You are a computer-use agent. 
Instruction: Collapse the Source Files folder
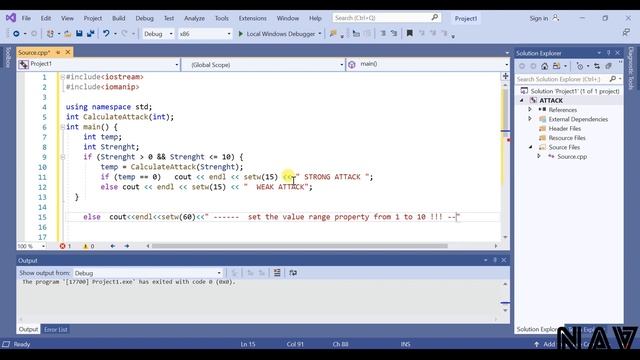click(530, 147)
